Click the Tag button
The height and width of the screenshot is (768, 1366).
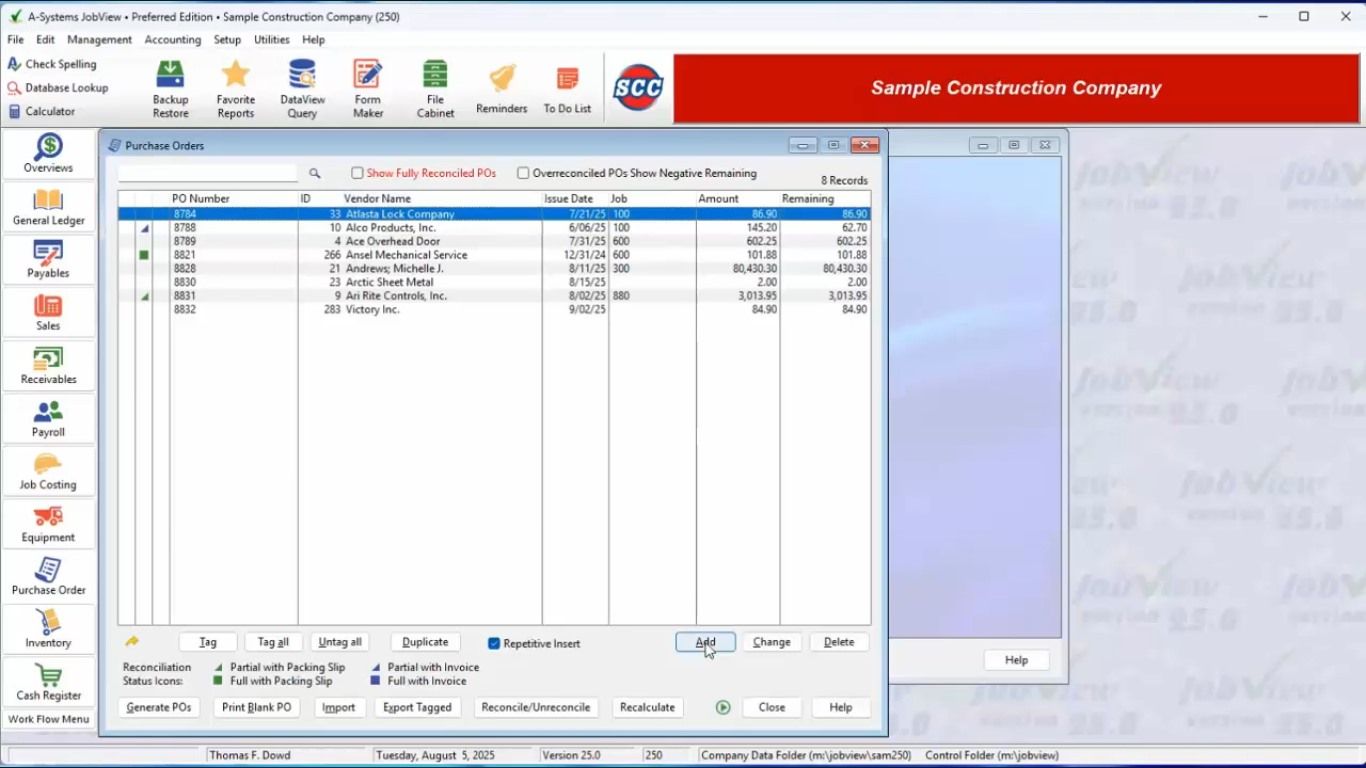pyautogui.click(x=208, y=642)
